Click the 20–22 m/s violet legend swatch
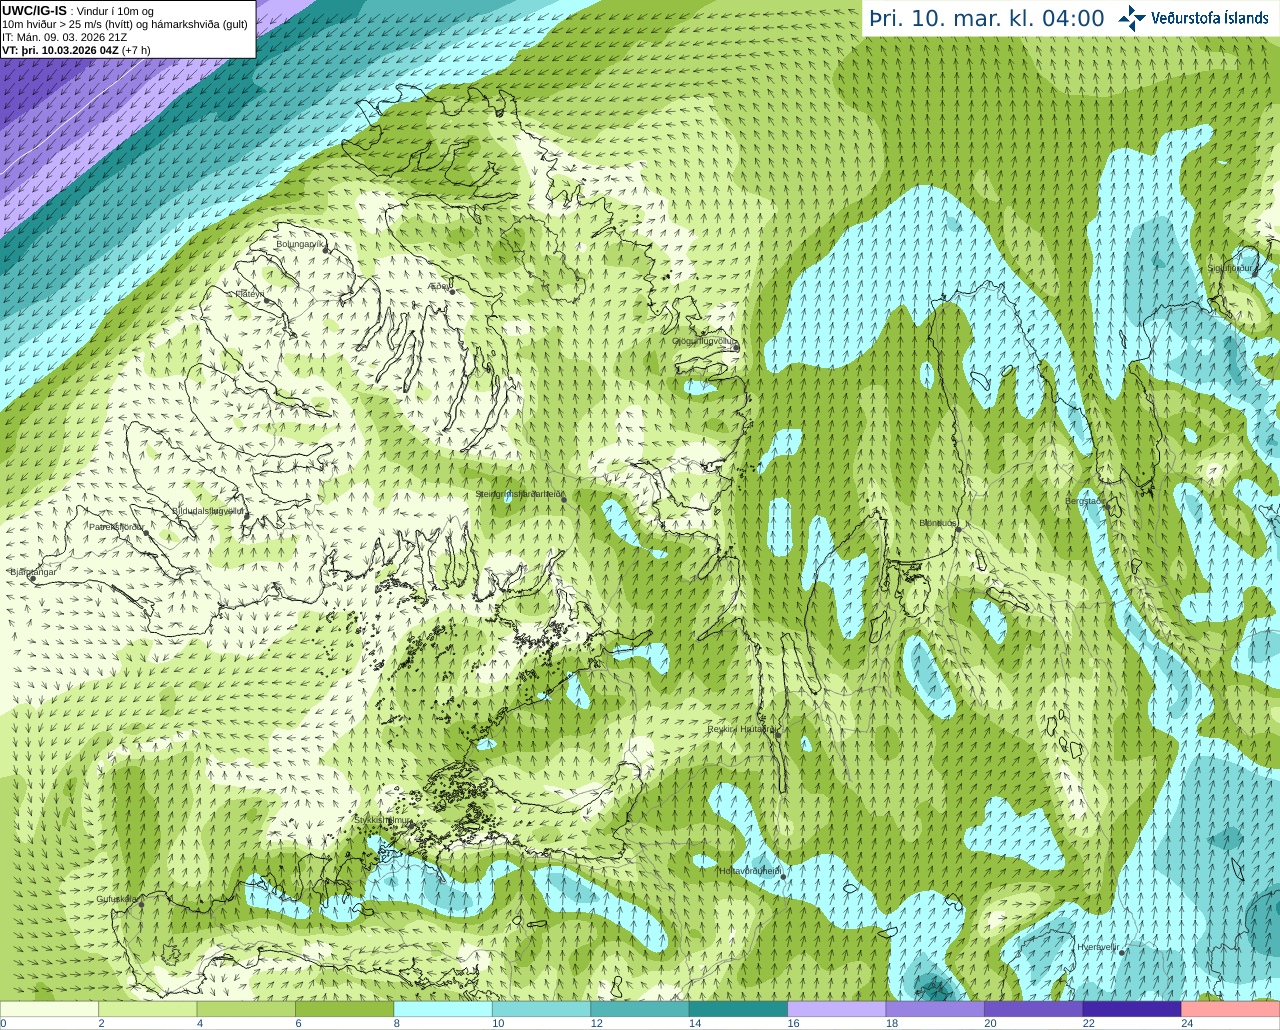 pos(1034,1009)
